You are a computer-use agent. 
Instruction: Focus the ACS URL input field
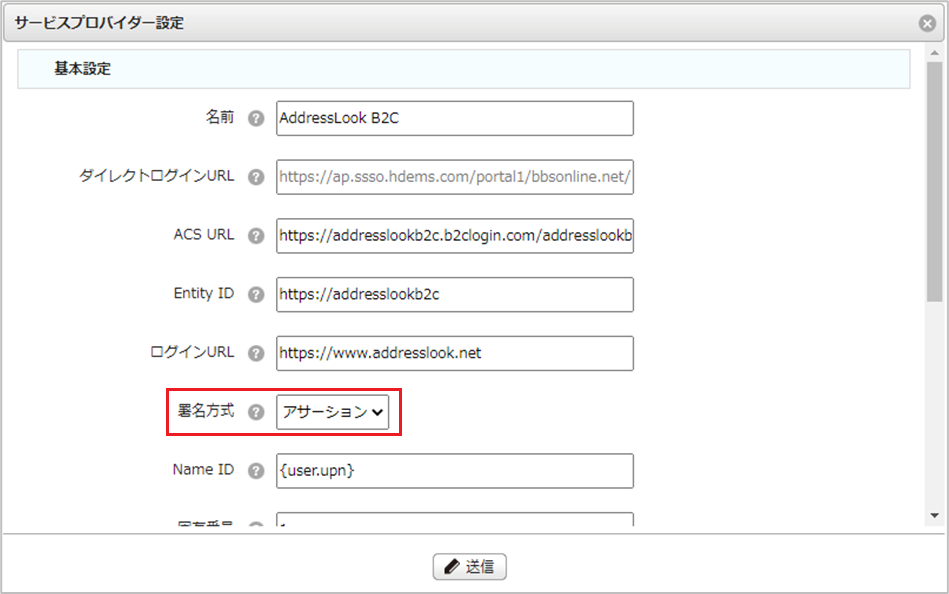click(455, 236)
